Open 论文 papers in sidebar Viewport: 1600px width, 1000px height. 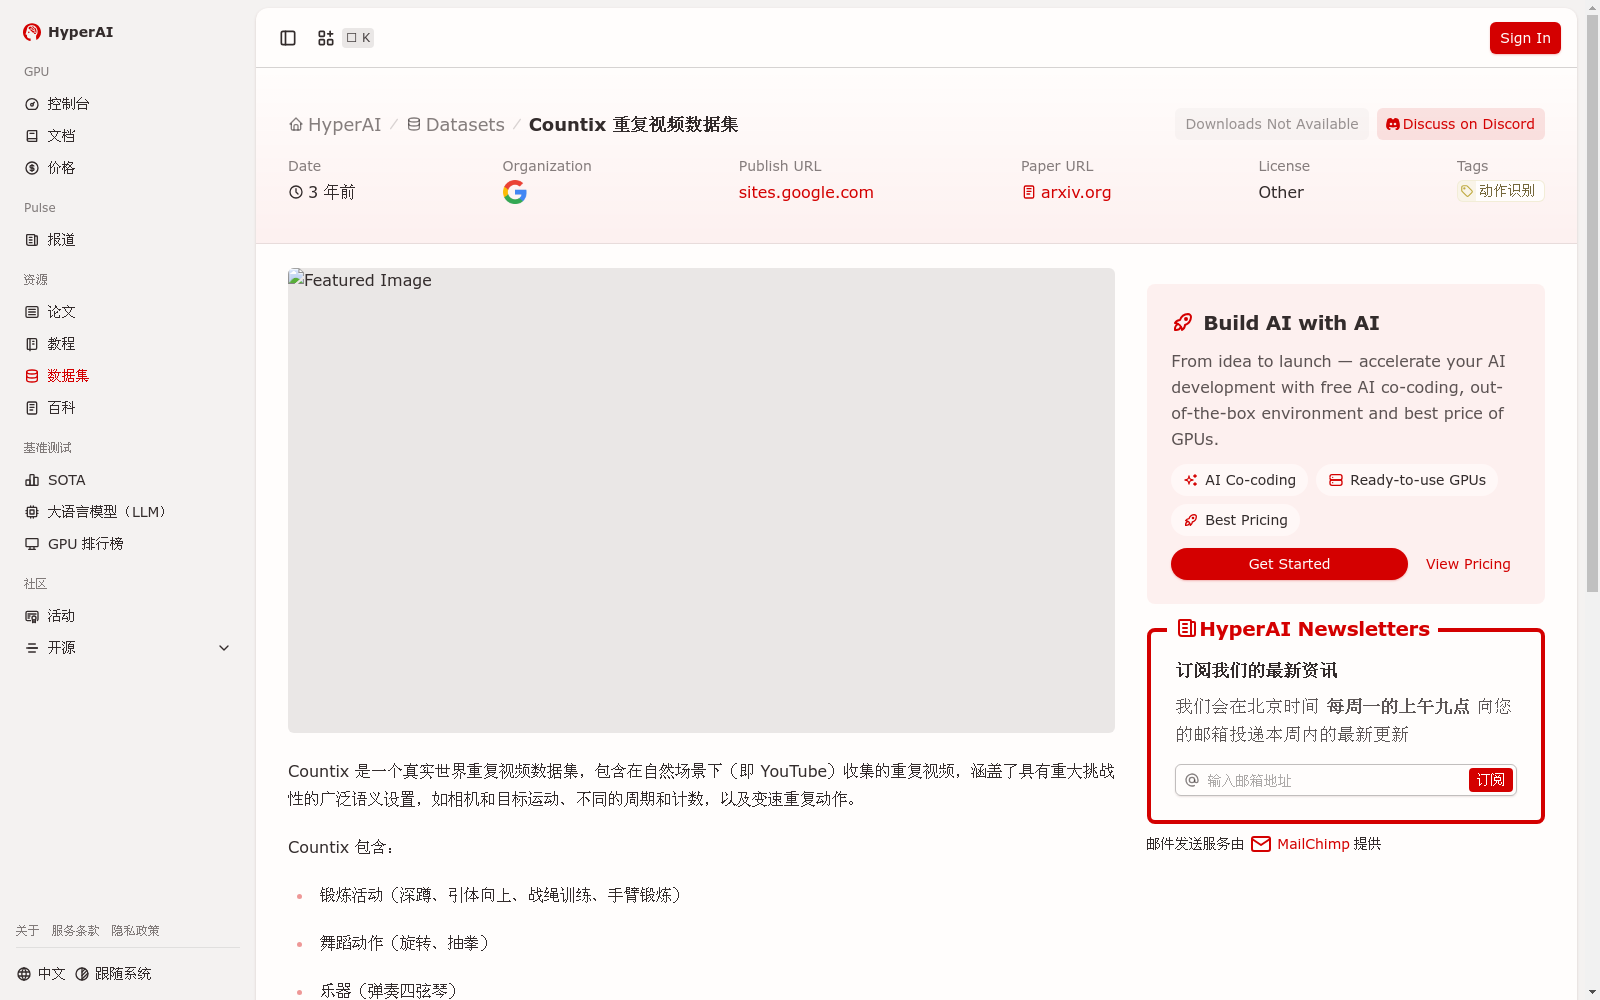point(128,312)
